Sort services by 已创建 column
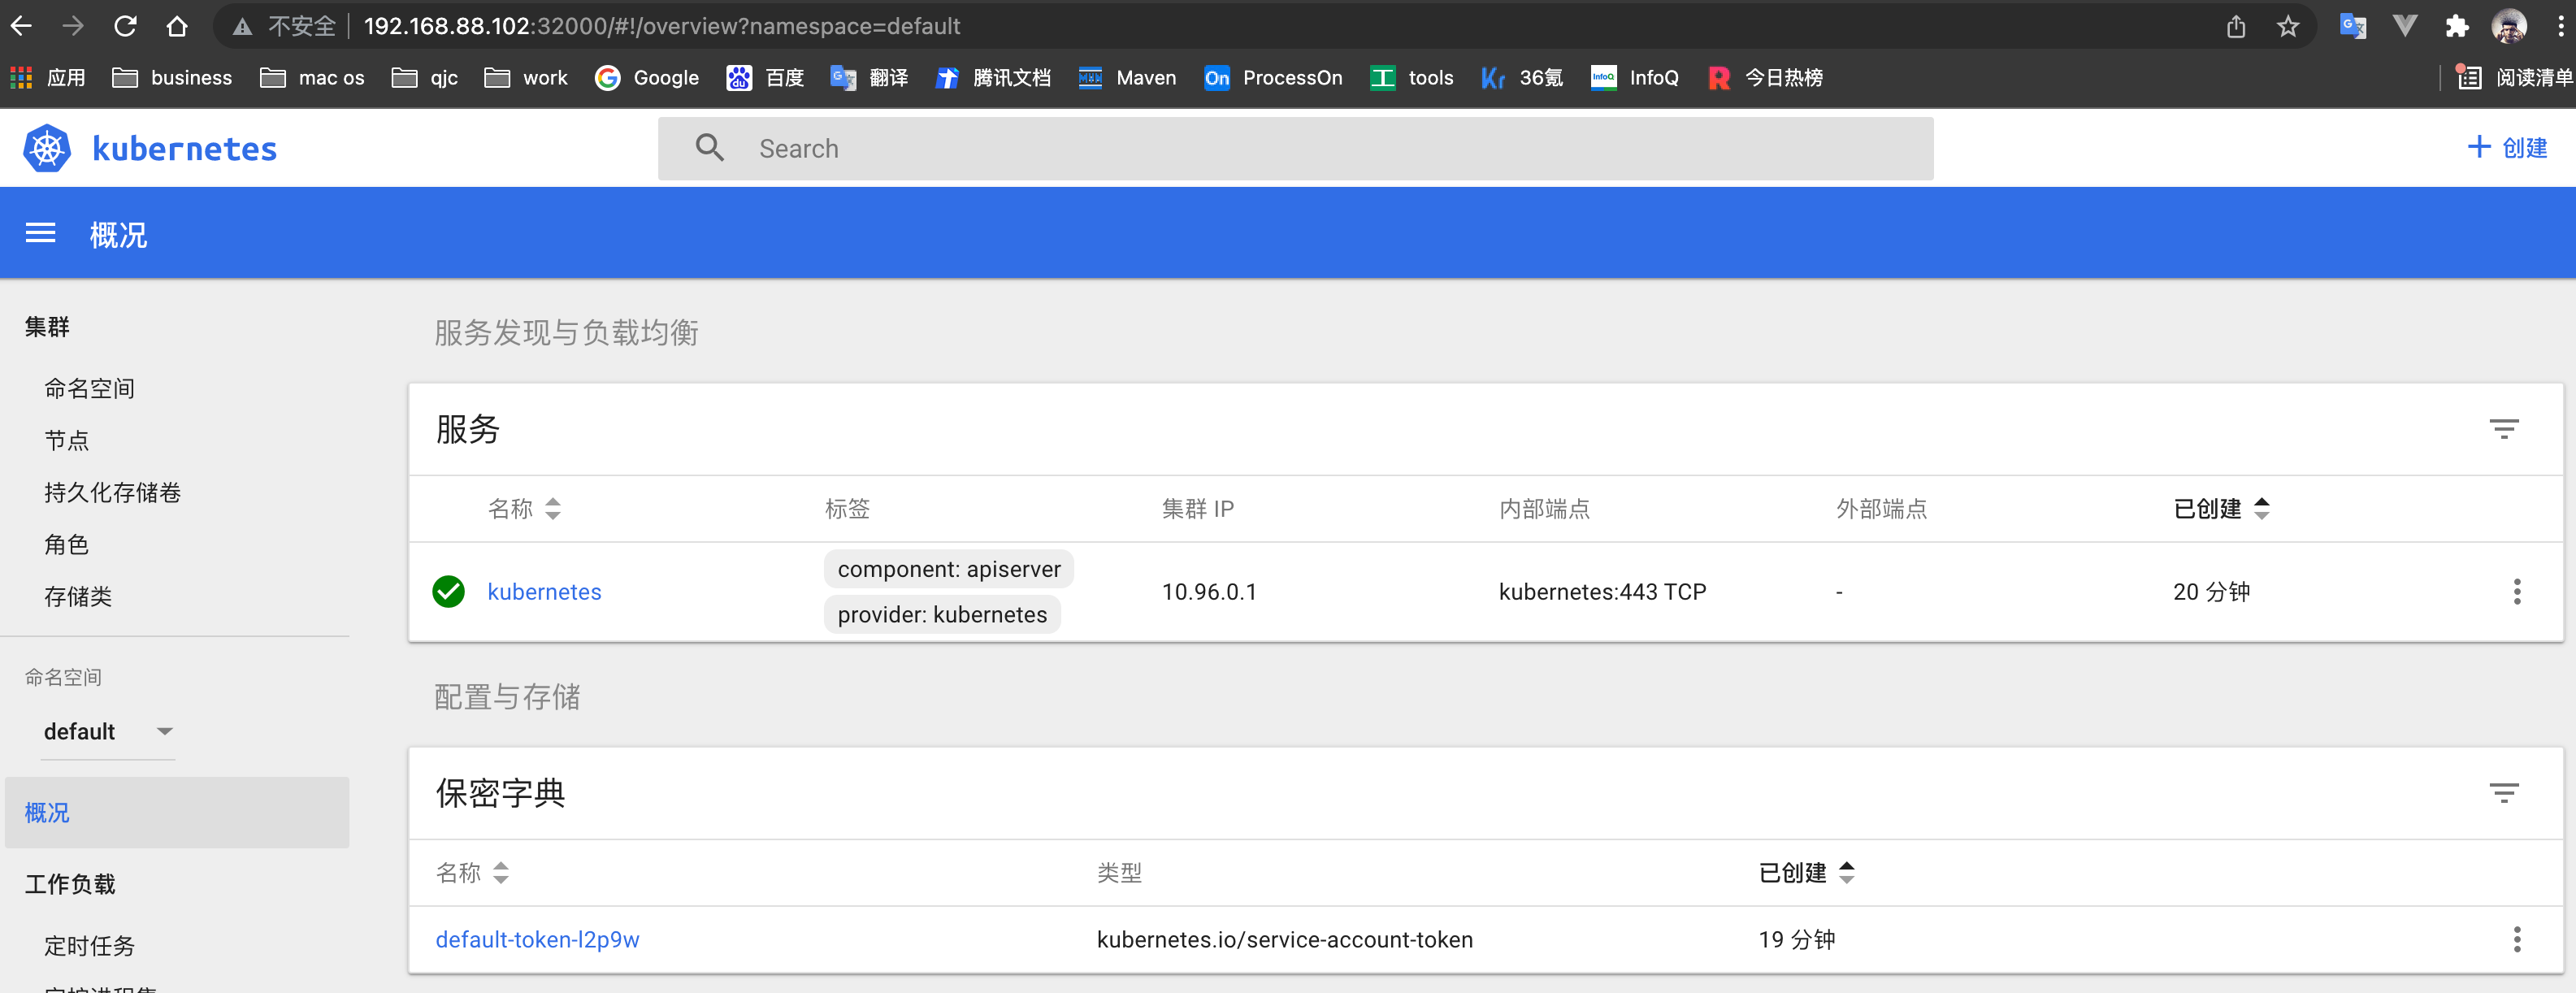The width and height of the screenshot is (2576, 993). (2221, 509)
